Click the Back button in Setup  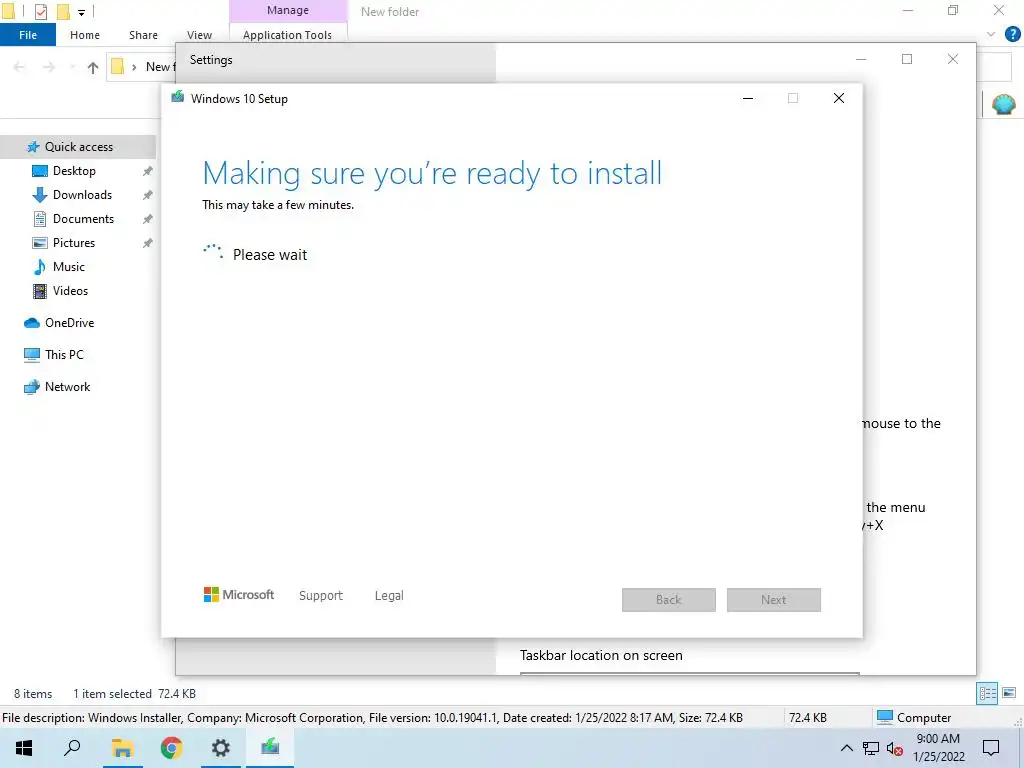[669, 600]
